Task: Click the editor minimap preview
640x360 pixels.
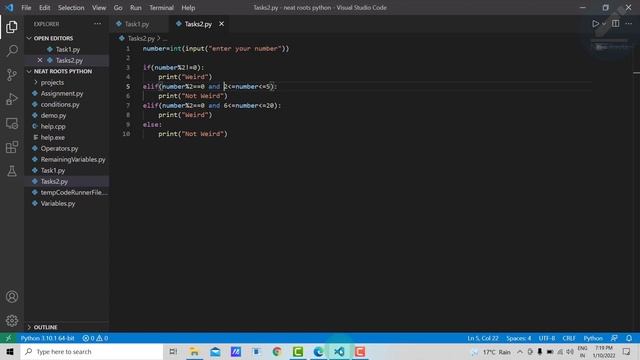Action: point(611,45)
